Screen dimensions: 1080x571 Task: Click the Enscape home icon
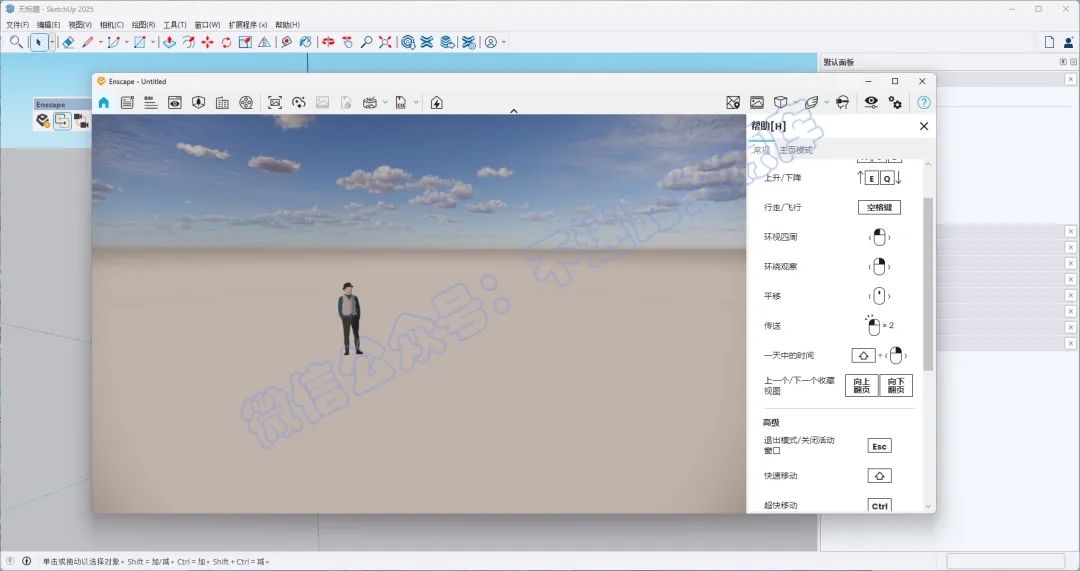click(103, 103)
